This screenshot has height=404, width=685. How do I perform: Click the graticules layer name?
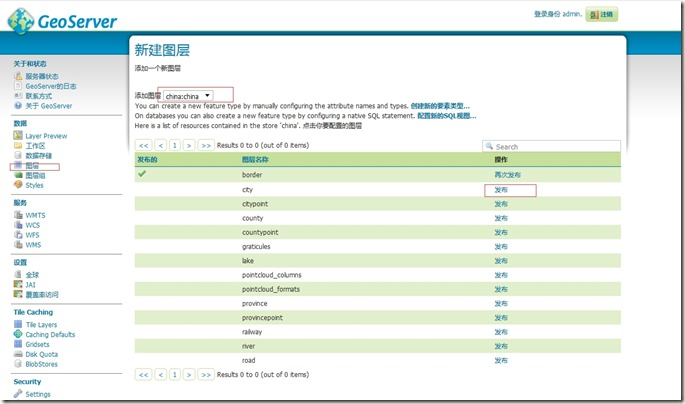point(256,246)
